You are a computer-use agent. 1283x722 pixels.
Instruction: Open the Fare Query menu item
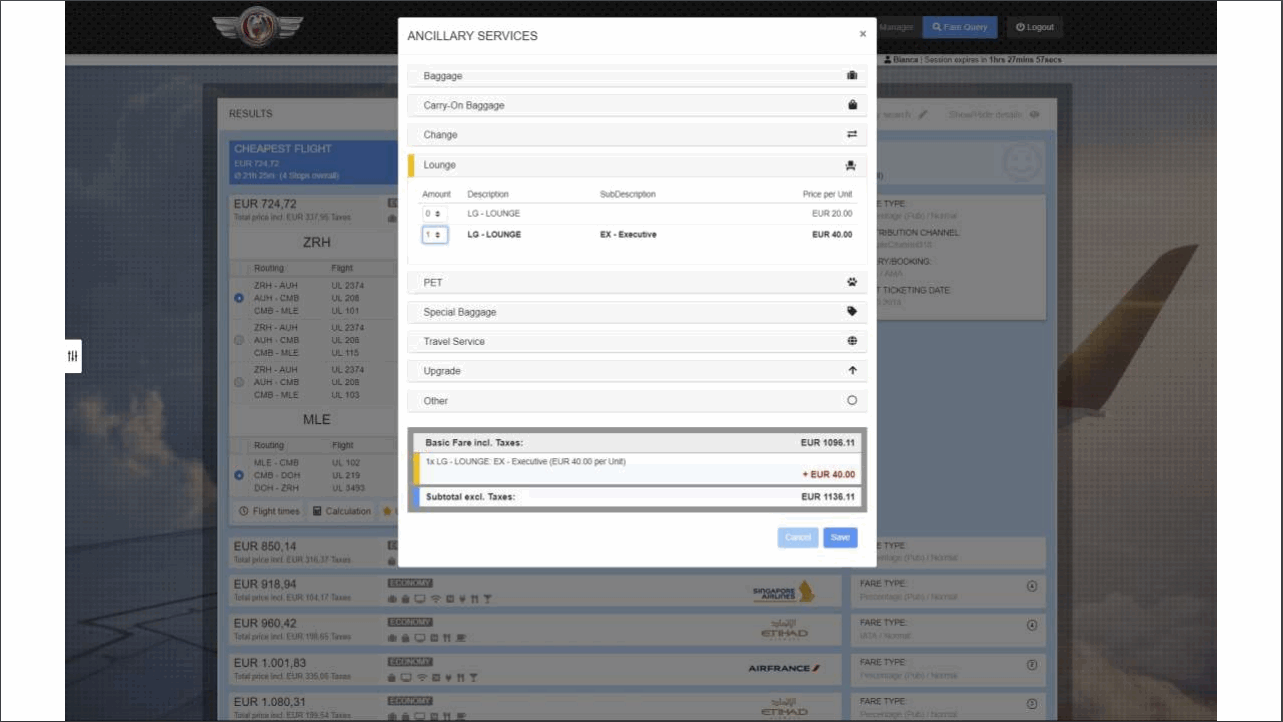click(x=959, y=27)
